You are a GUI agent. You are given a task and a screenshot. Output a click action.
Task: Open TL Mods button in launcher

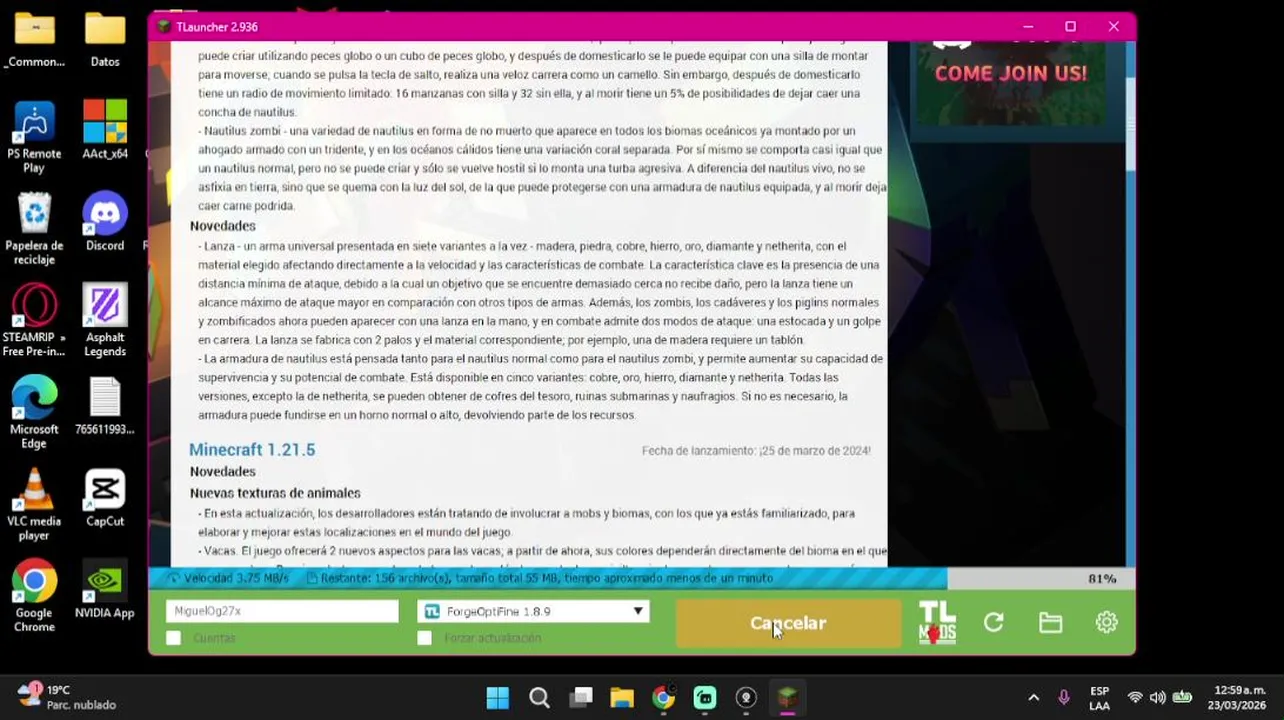click(937, 622)
